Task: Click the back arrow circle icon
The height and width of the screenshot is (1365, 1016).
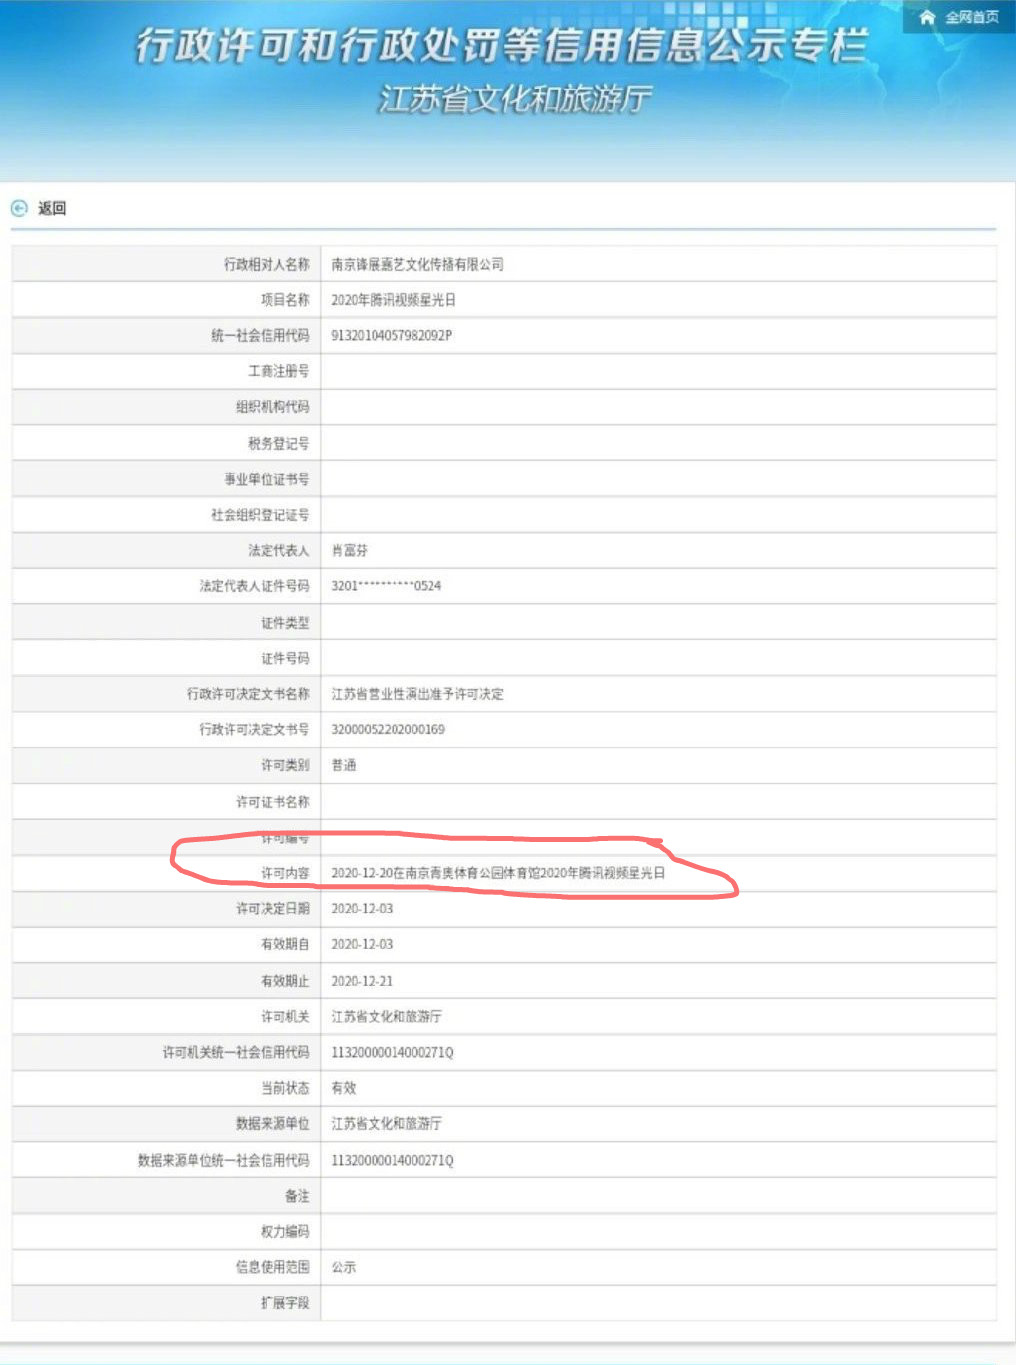Action: pos(19,208)
